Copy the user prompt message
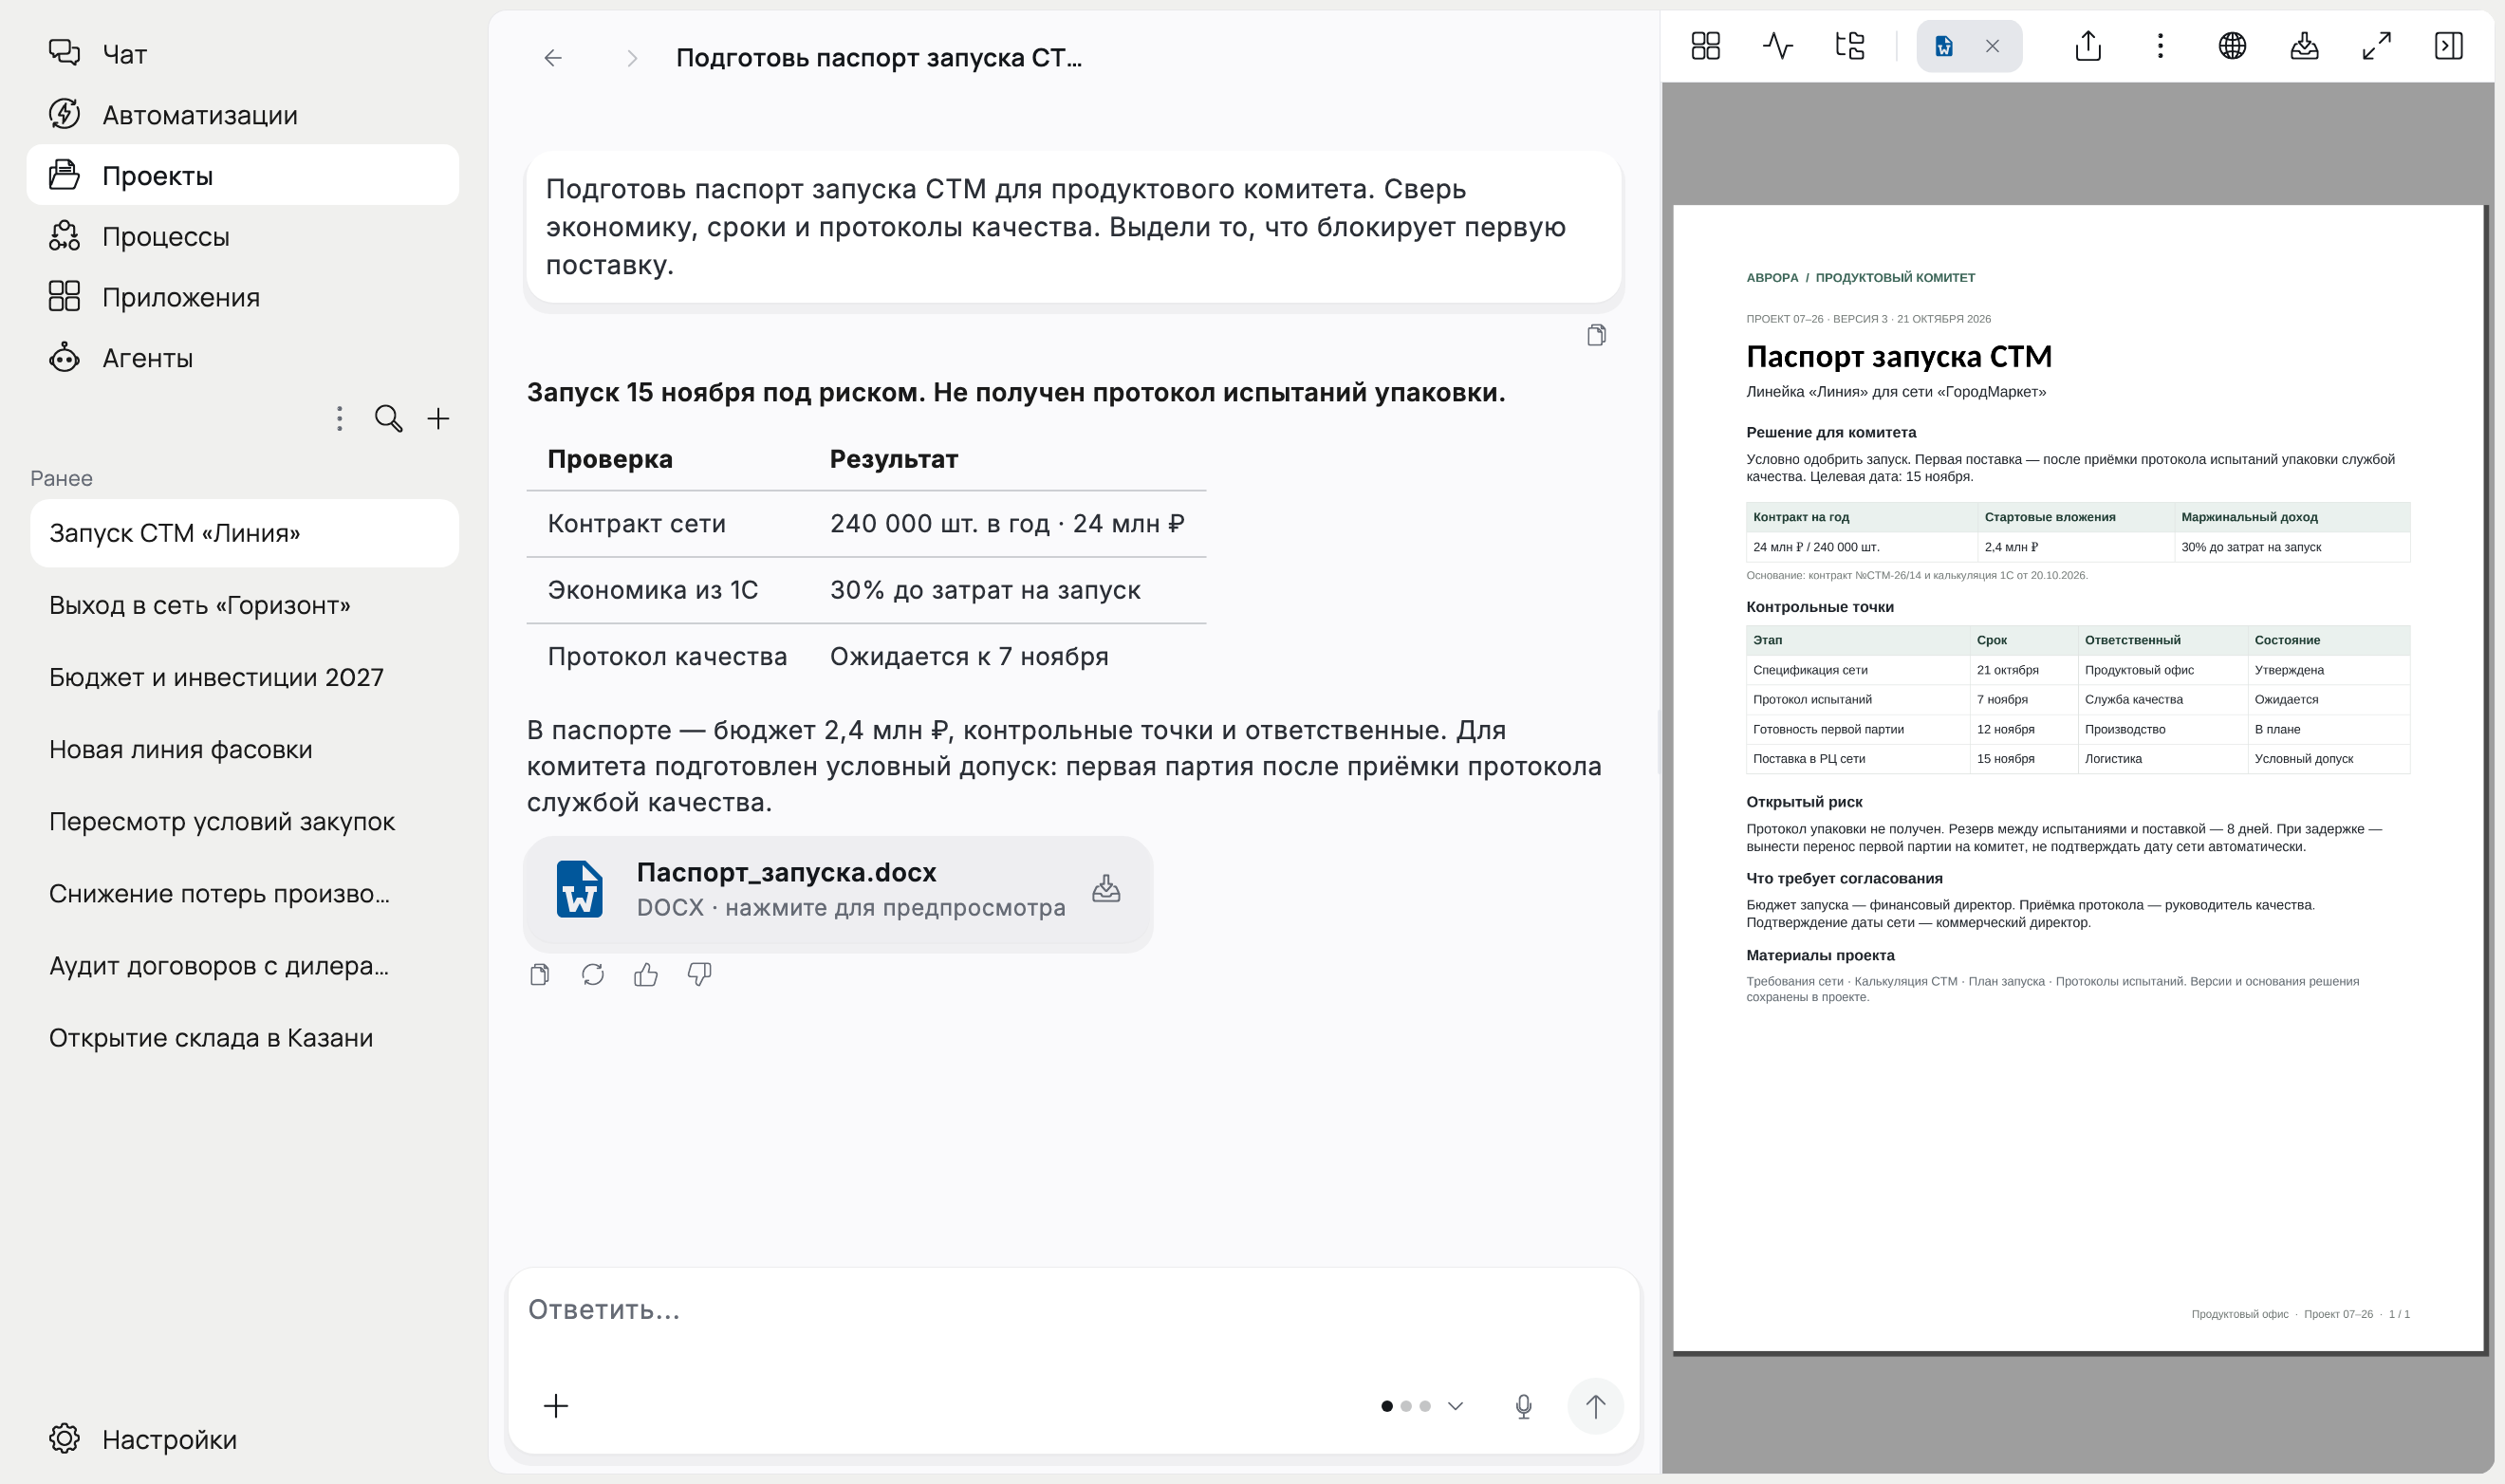Screen dimensions: 2505x1484 1596,335
